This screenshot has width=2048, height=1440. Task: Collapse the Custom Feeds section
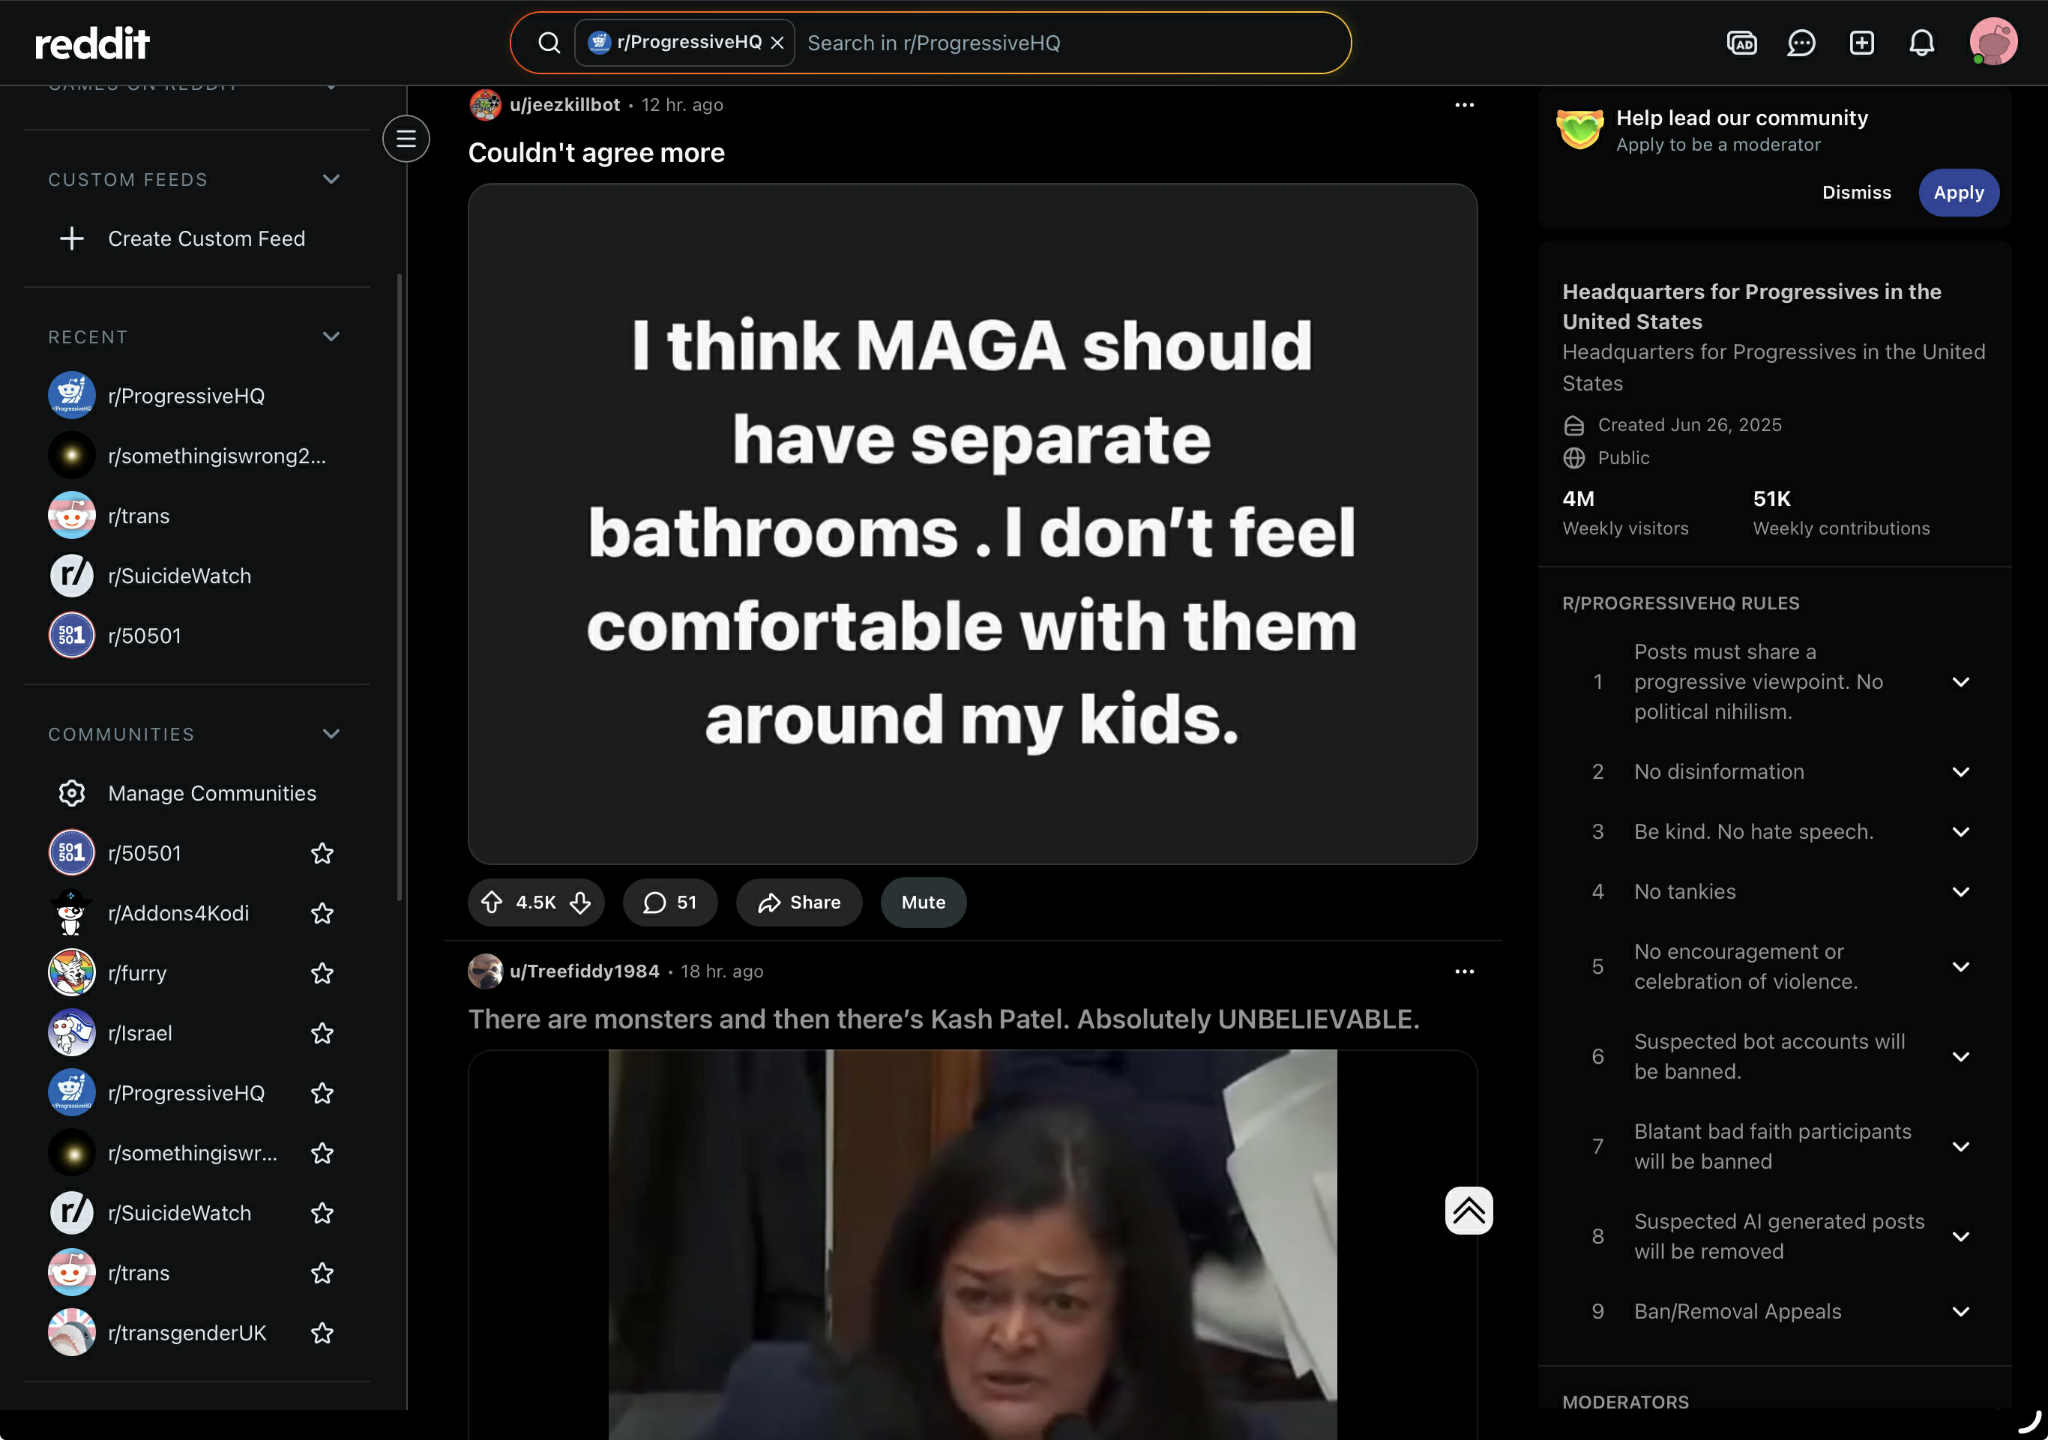tap(331, 179)
